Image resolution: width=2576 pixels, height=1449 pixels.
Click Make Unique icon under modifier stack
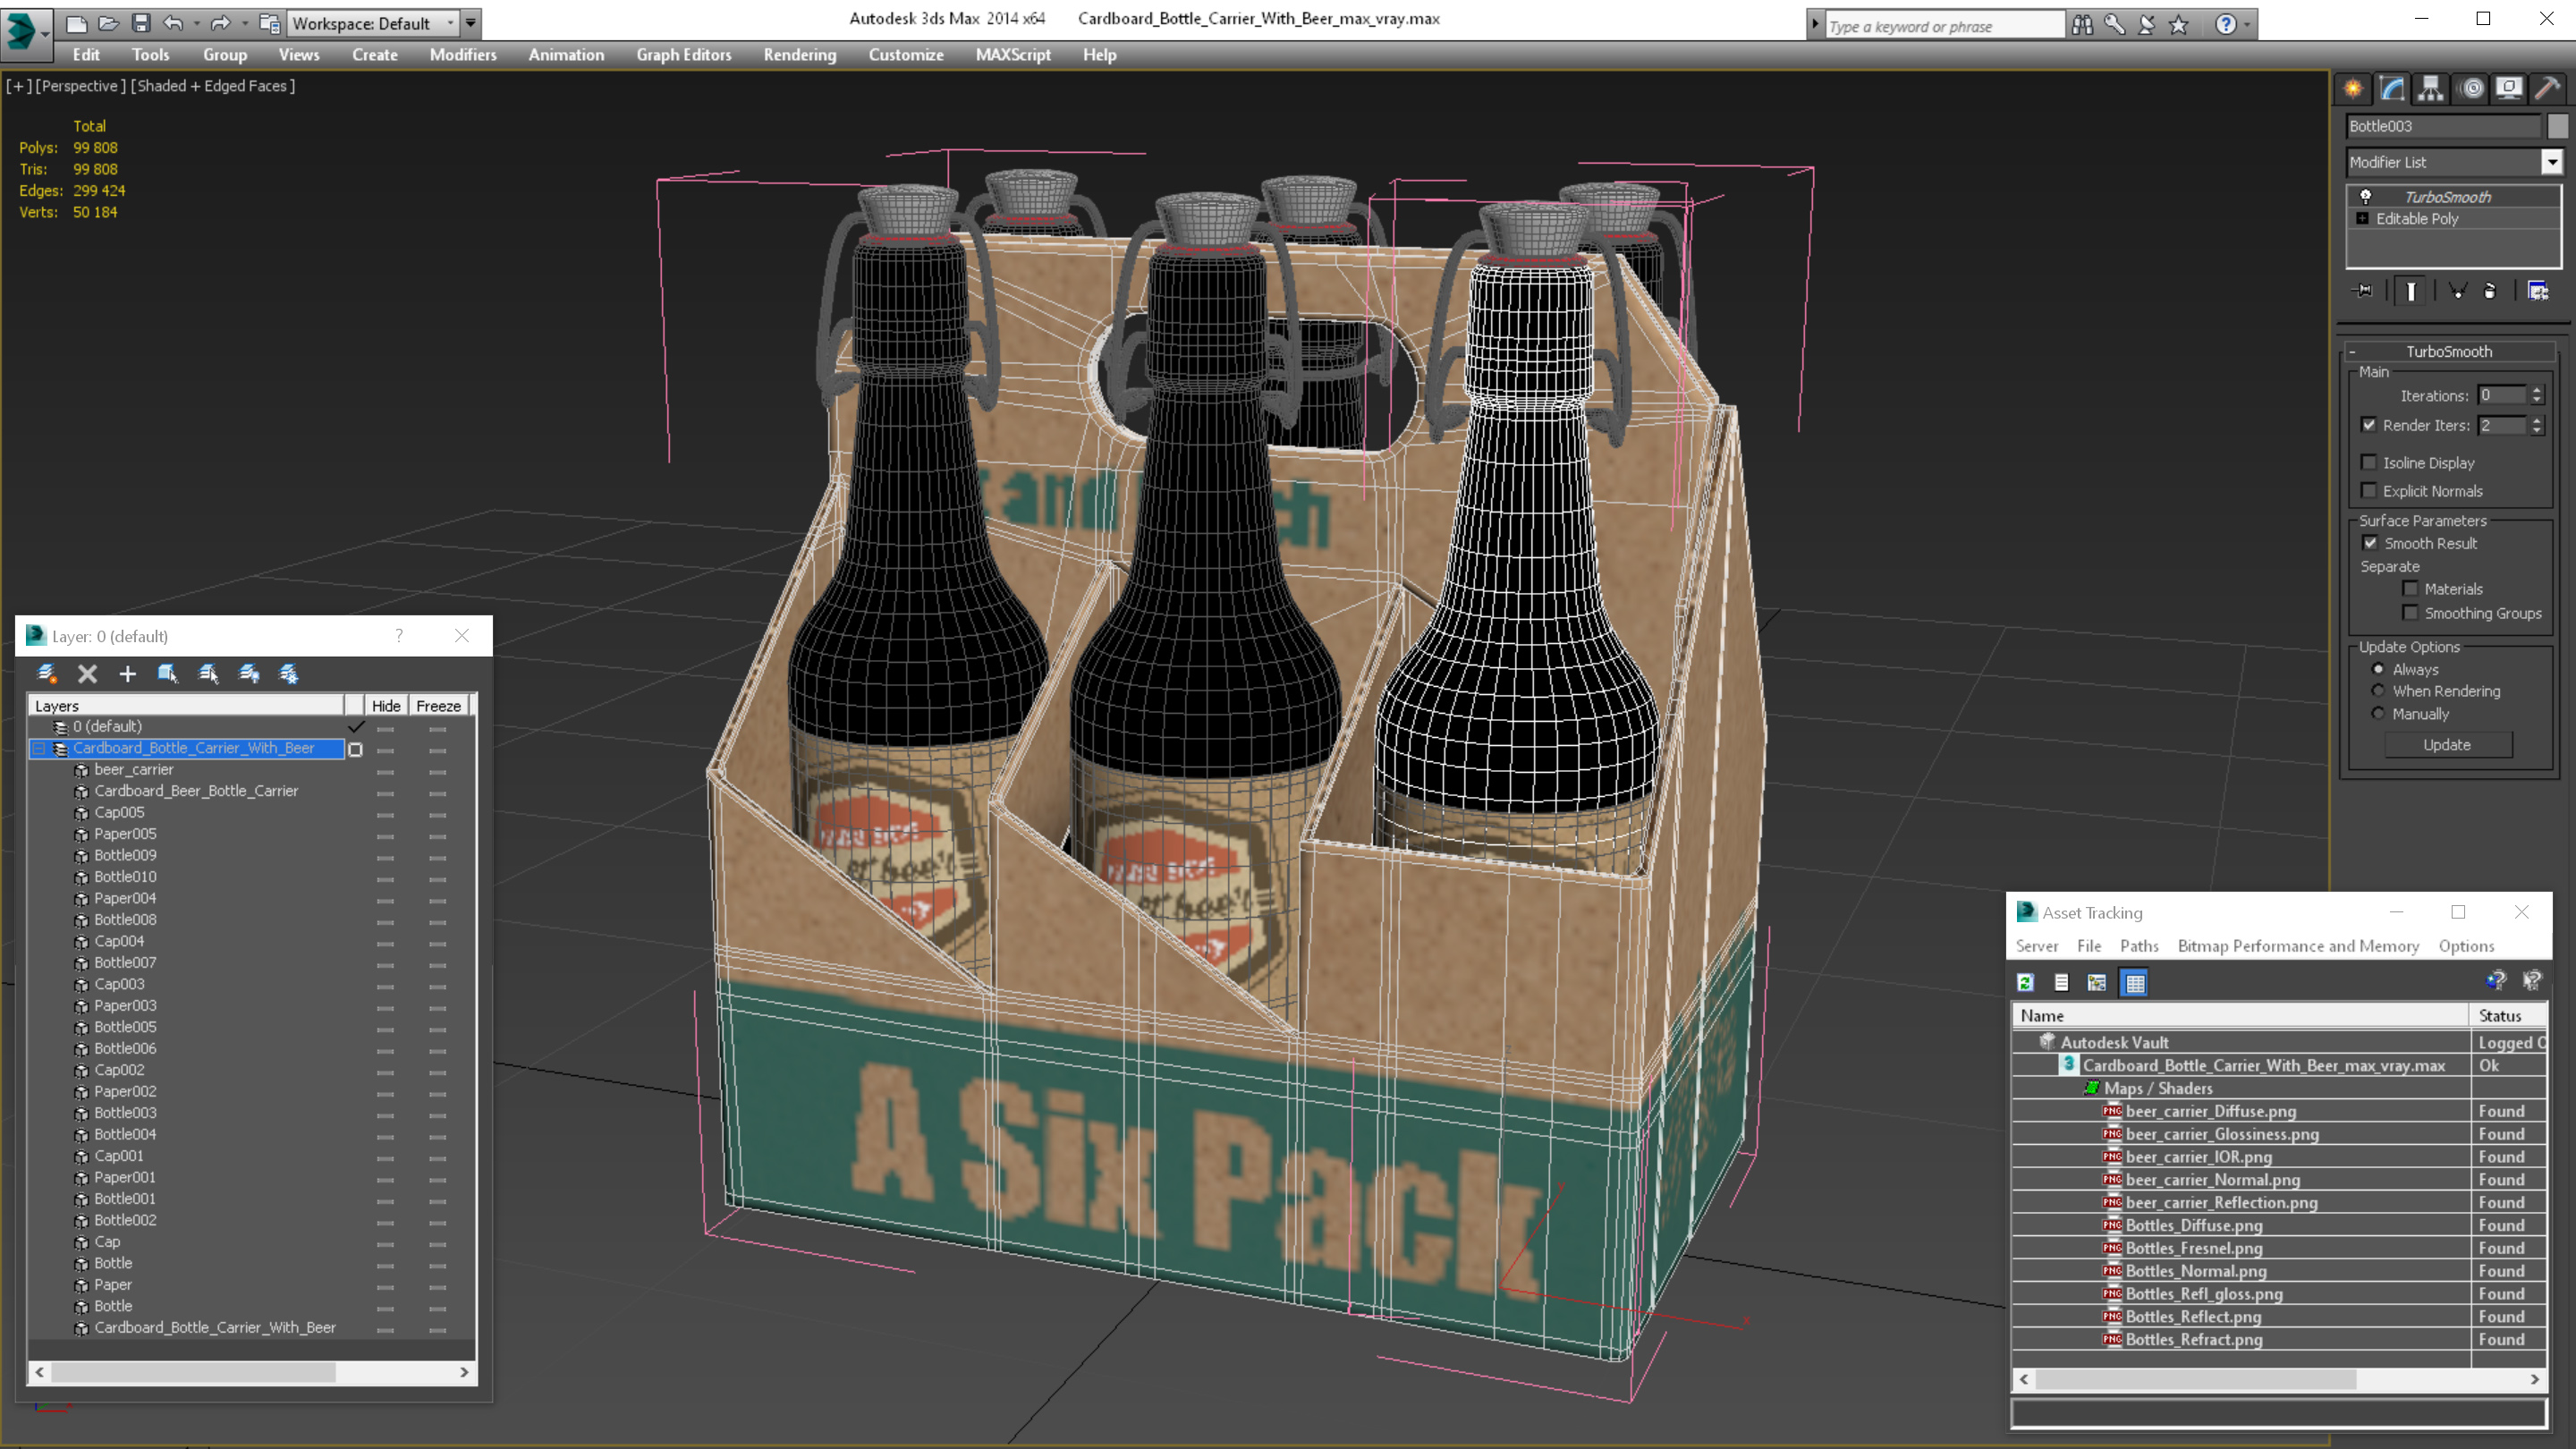(x=2457, y=291)
